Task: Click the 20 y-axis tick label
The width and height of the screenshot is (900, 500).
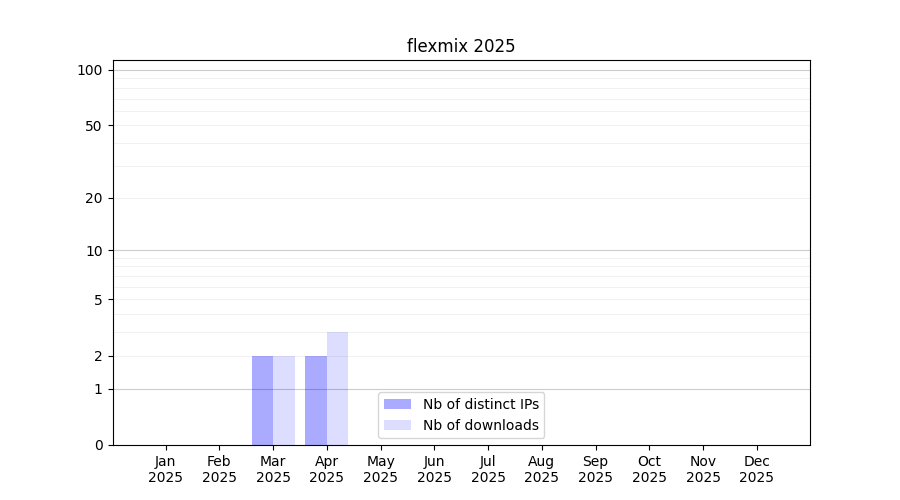Action: pos(93,198)
